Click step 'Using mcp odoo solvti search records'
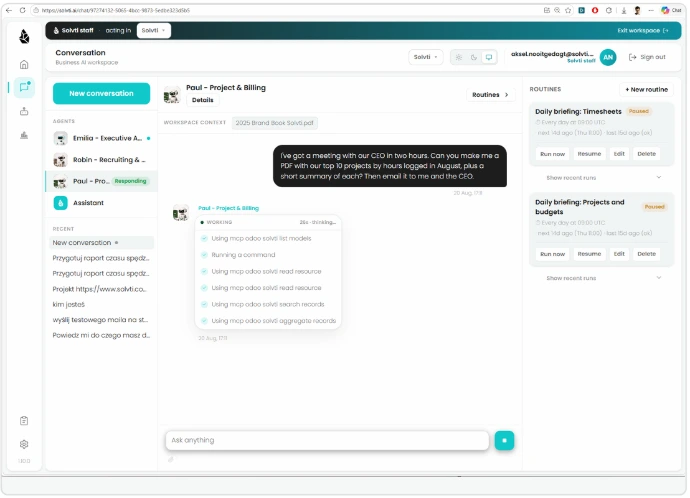The height and width of the screenshot is (498, 690). 268,304
